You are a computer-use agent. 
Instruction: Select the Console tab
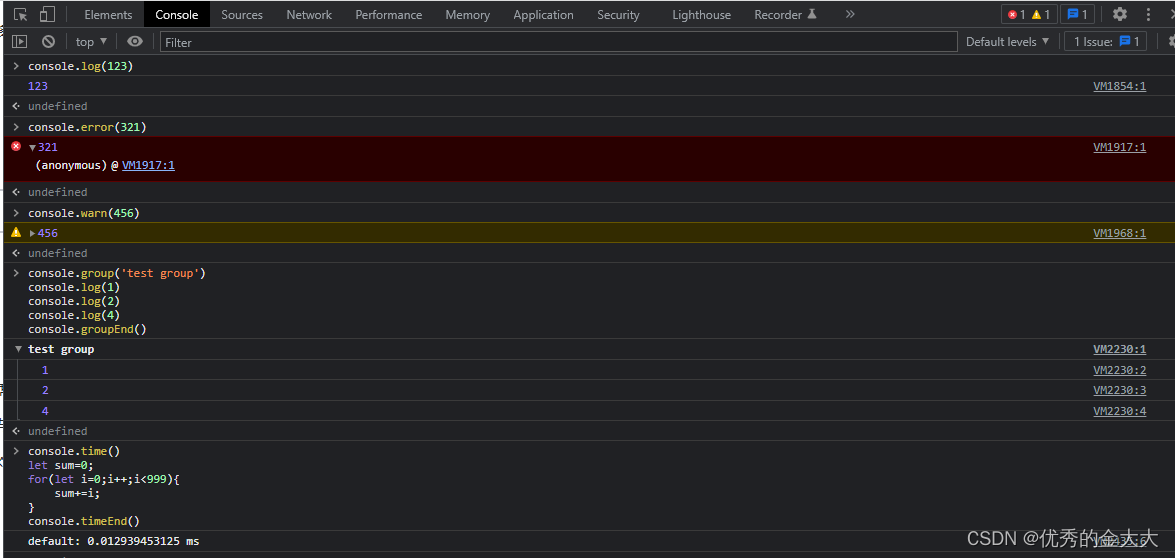coord(177,15)
